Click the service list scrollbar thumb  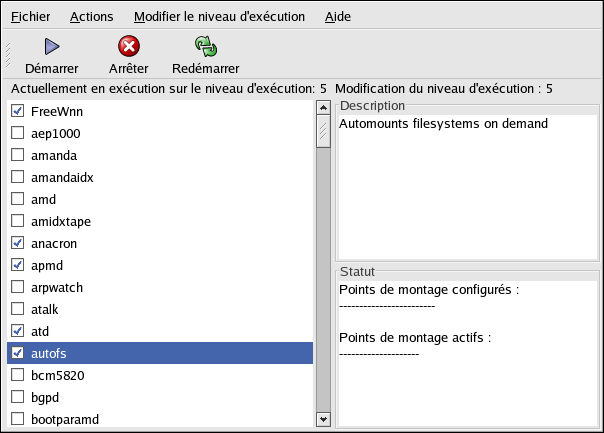[323, 131]
